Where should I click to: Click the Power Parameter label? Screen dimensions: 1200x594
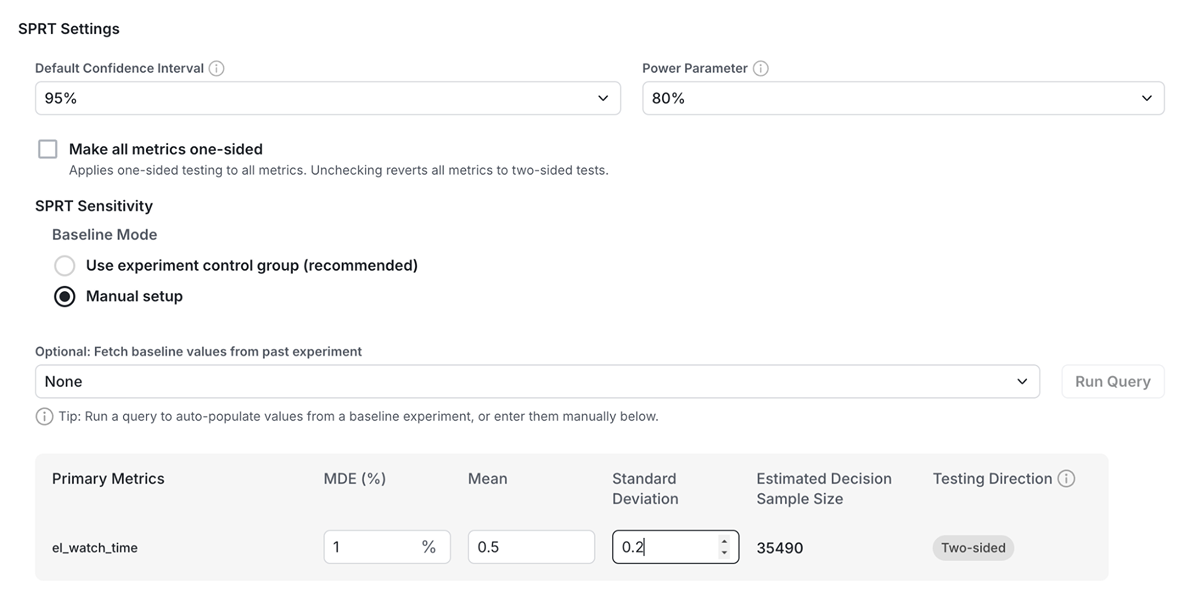(x=695, y=69)
